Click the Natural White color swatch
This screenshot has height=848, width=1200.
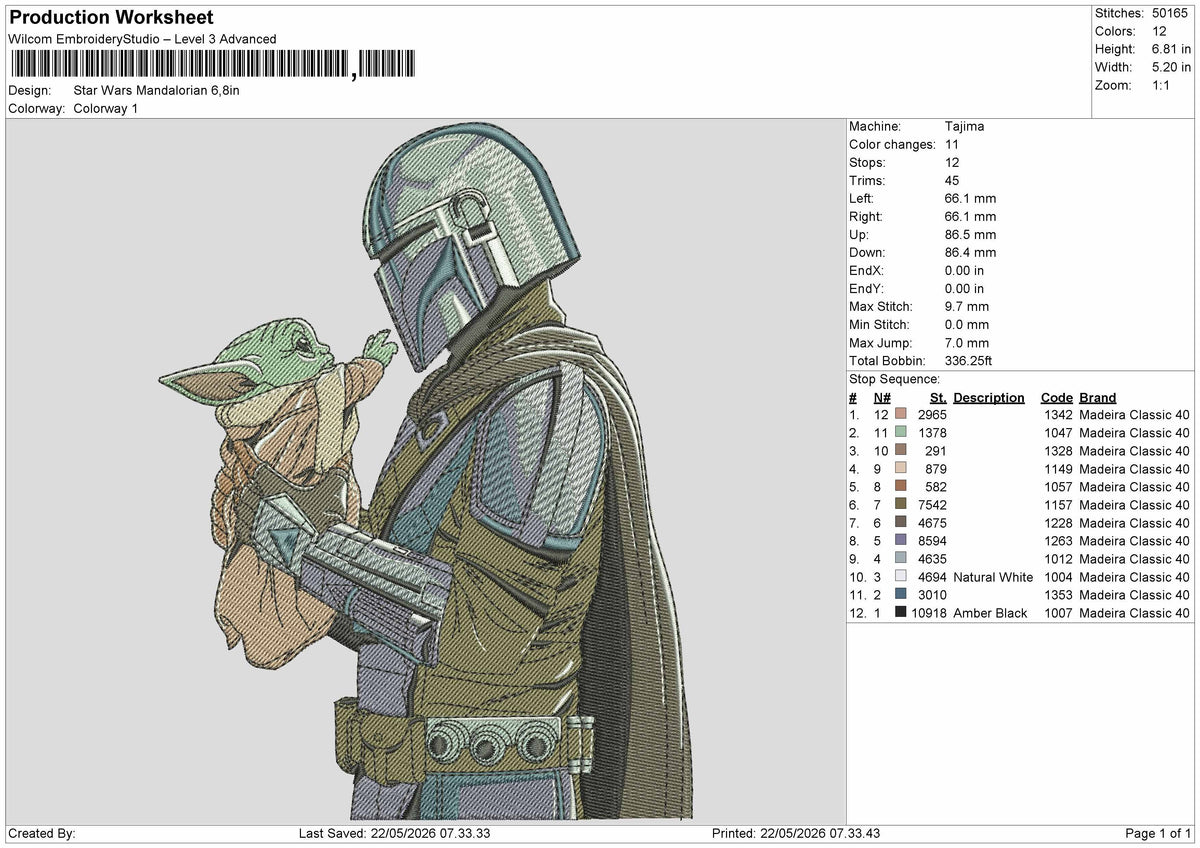click(901, 577)
